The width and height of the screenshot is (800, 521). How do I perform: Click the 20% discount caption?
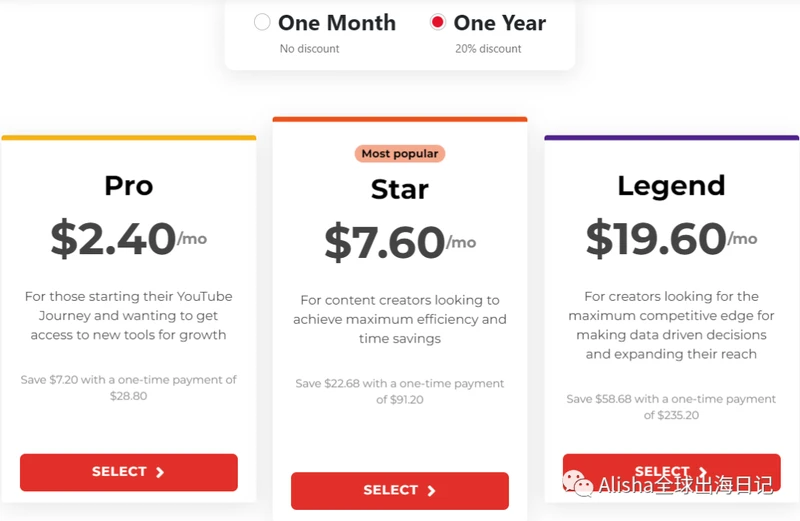488,48
